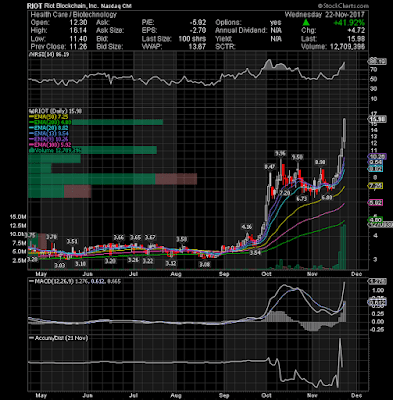Screen dimensions: 393x400
Task: Click the Sep label under price chart
Action: pos(224,274)
